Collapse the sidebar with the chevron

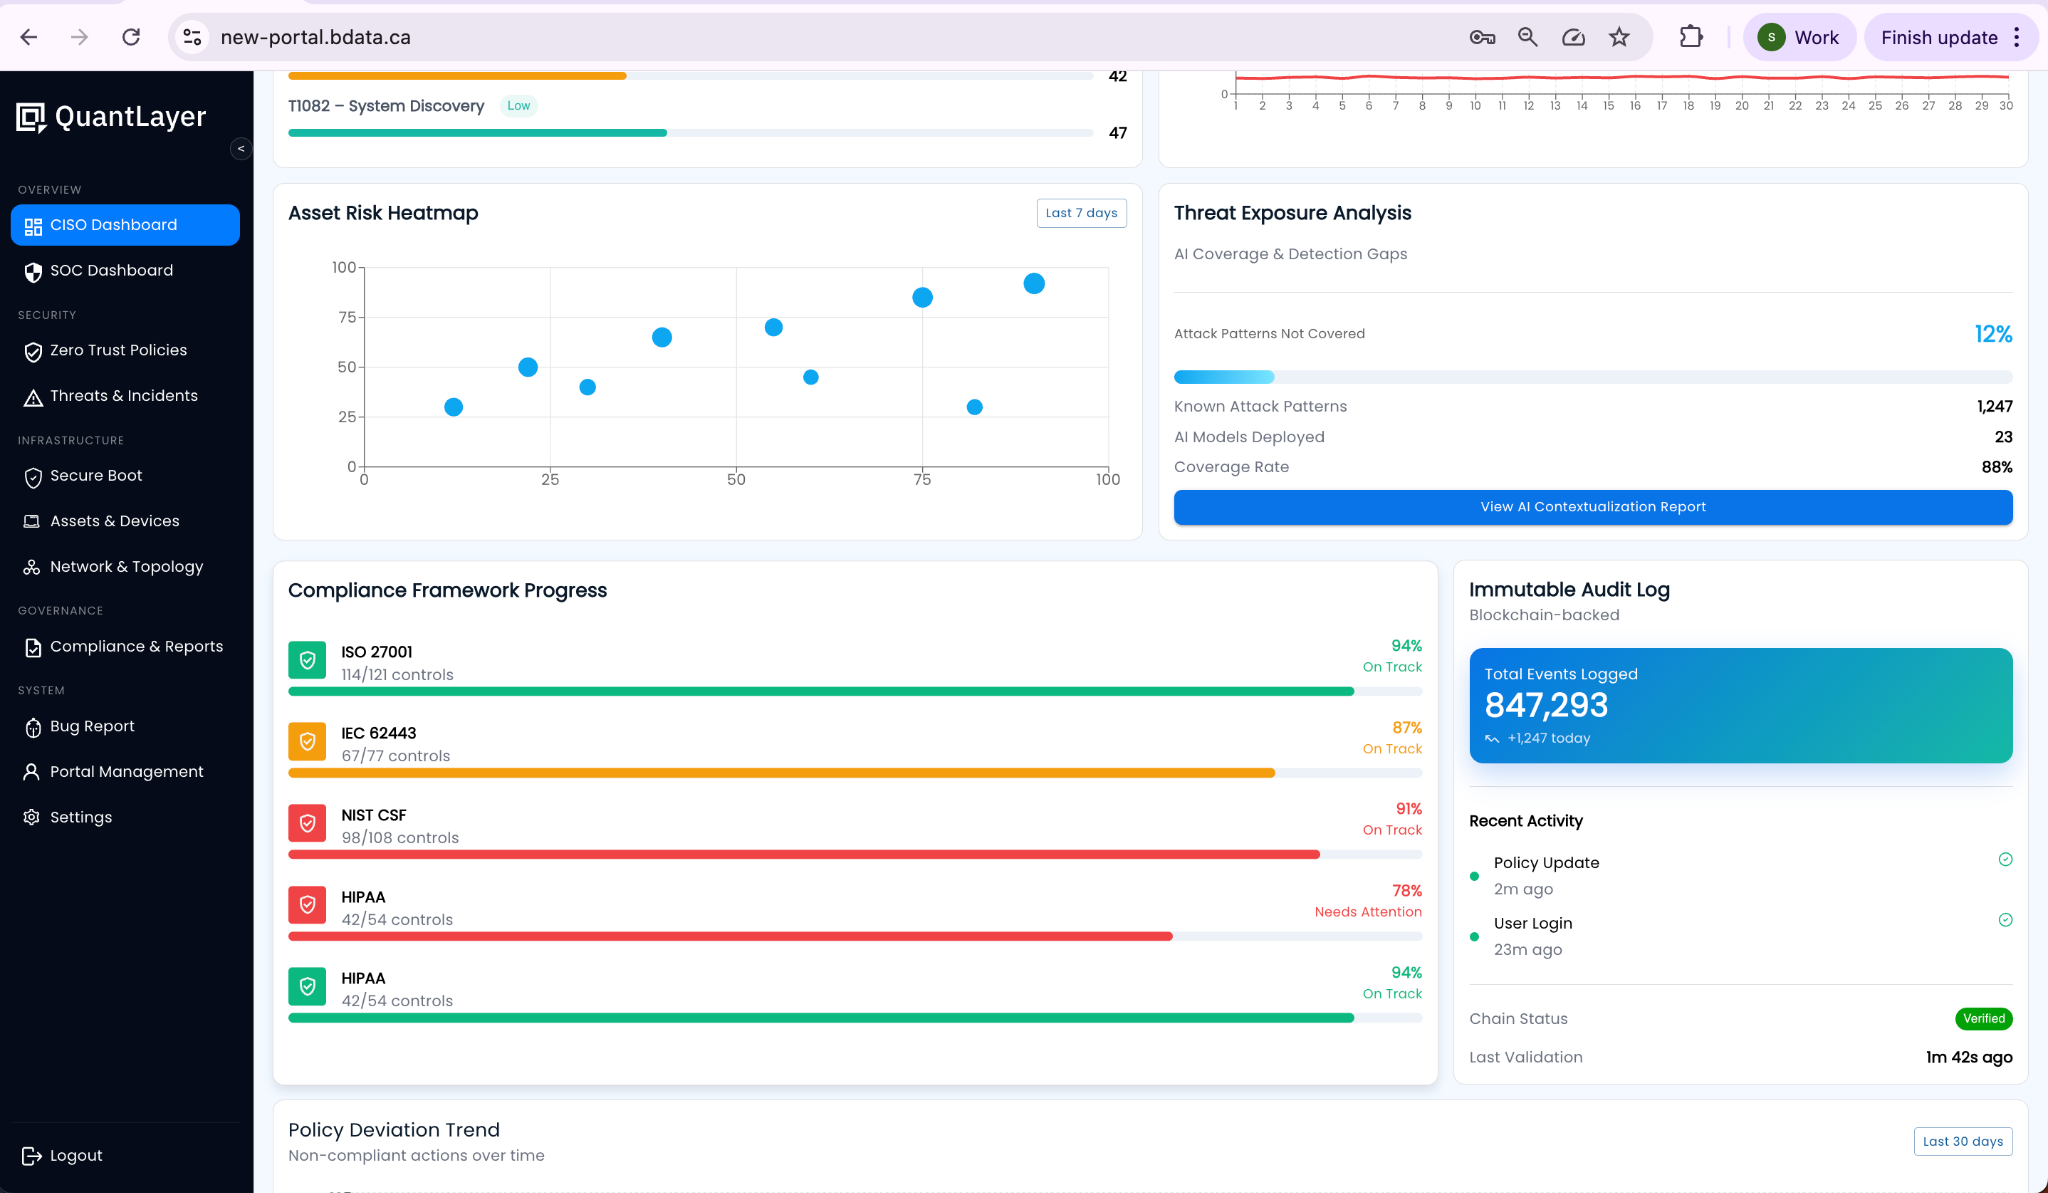point(241,149)
